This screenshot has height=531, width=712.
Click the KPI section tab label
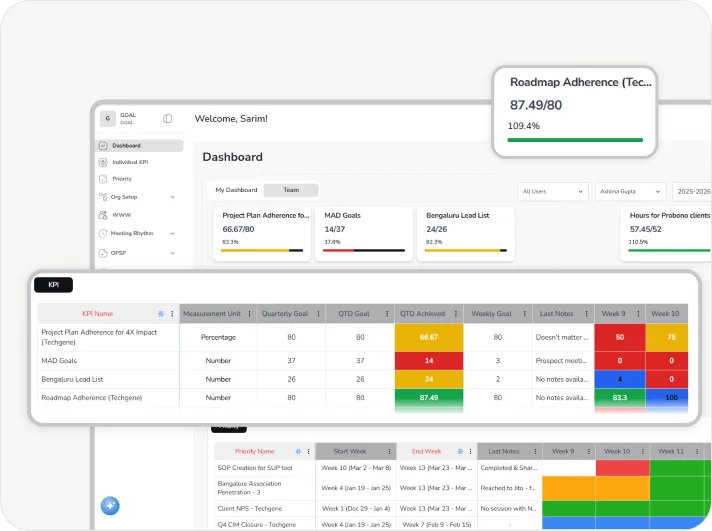[54, 285]
